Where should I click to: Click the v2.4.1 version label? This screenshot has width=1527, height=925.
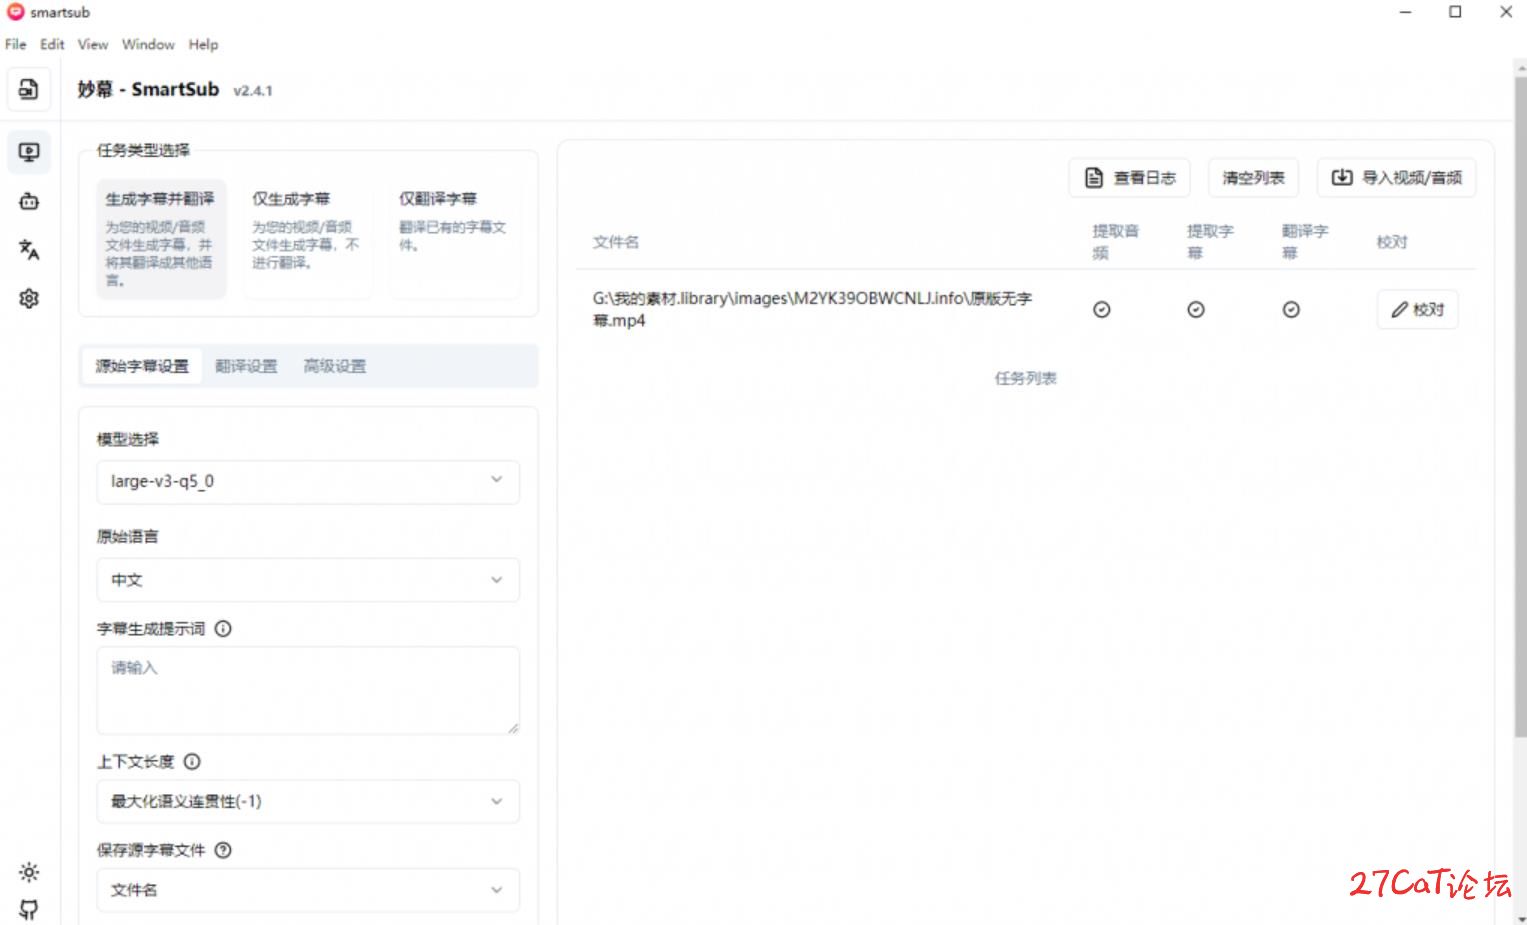click(x=253, y=91)
